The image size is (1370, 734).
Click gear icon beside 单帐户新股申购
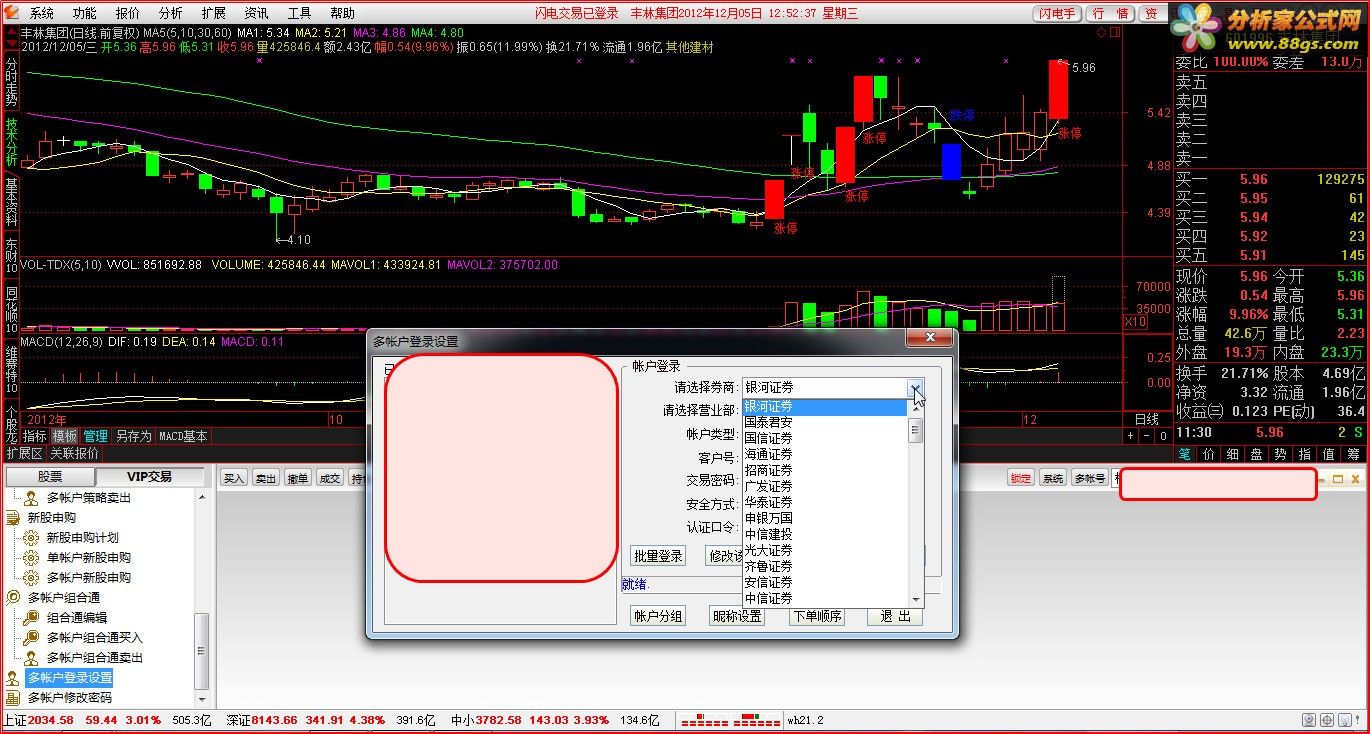pos(31,558)
